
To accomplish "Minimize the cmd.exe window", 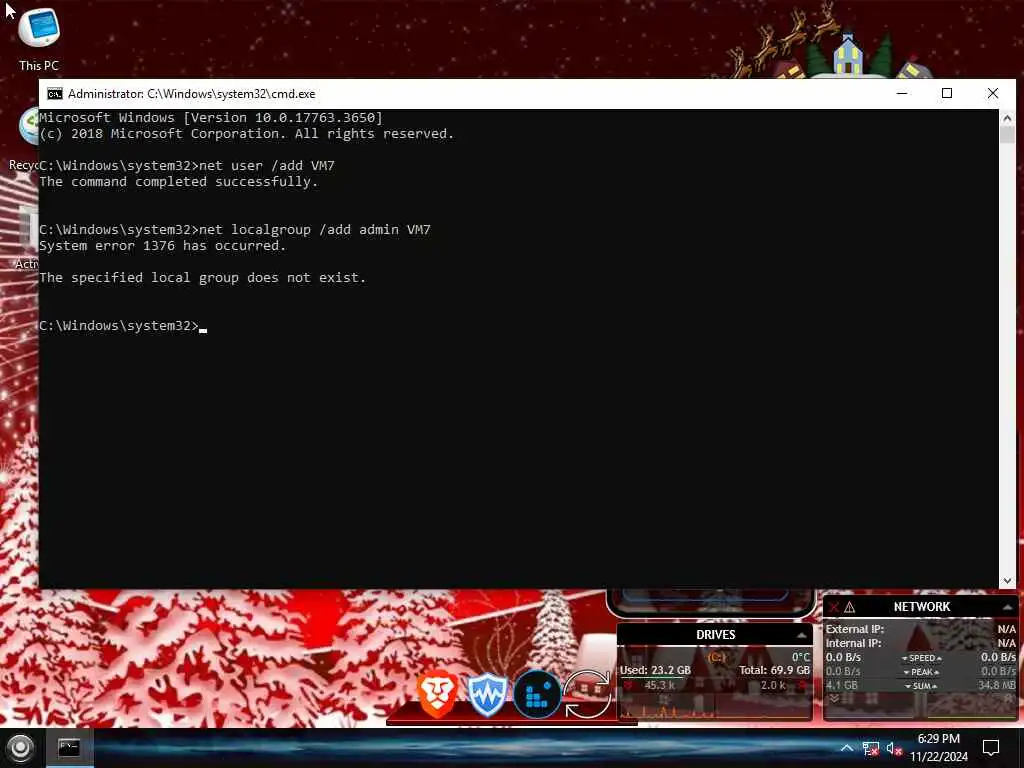I will [902, 93].
